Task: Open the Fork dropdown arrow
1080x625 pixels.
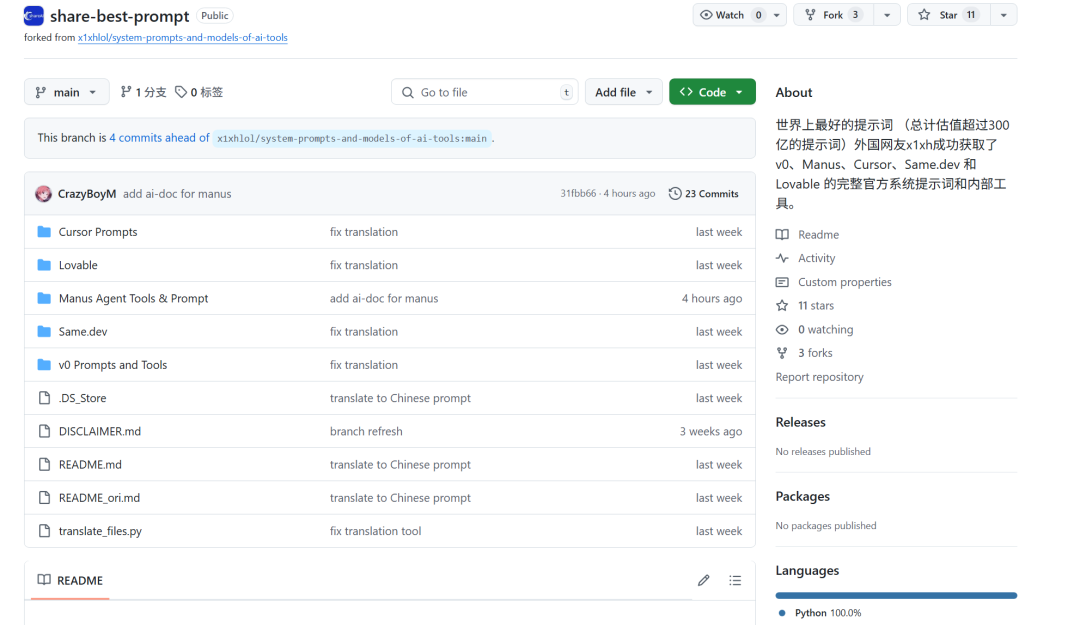Action: (x=887, y=14)
